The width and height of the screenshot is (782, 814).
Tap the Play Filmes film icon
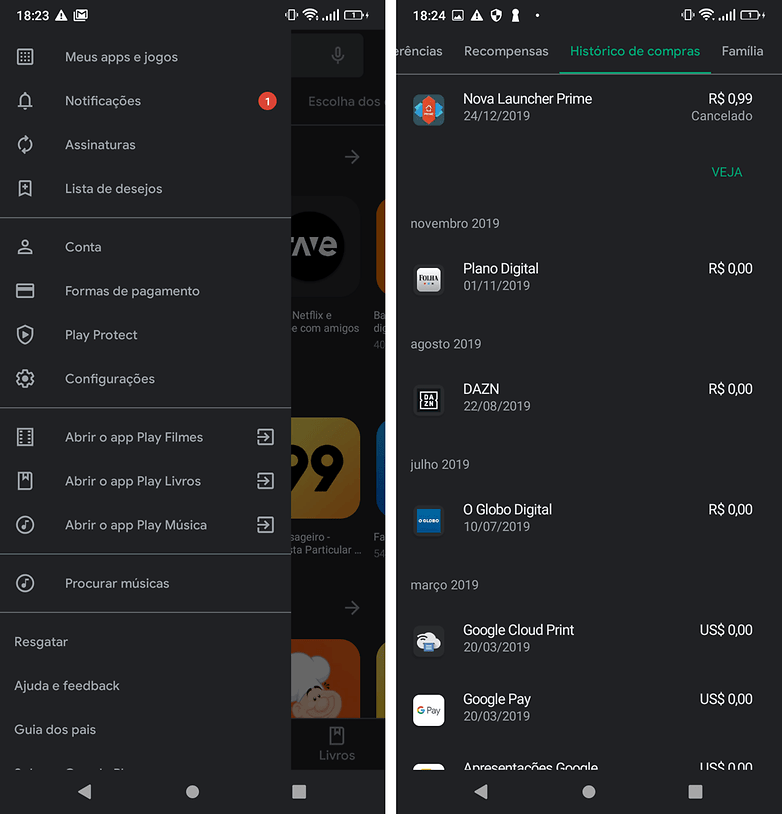(x=25, y=437)
